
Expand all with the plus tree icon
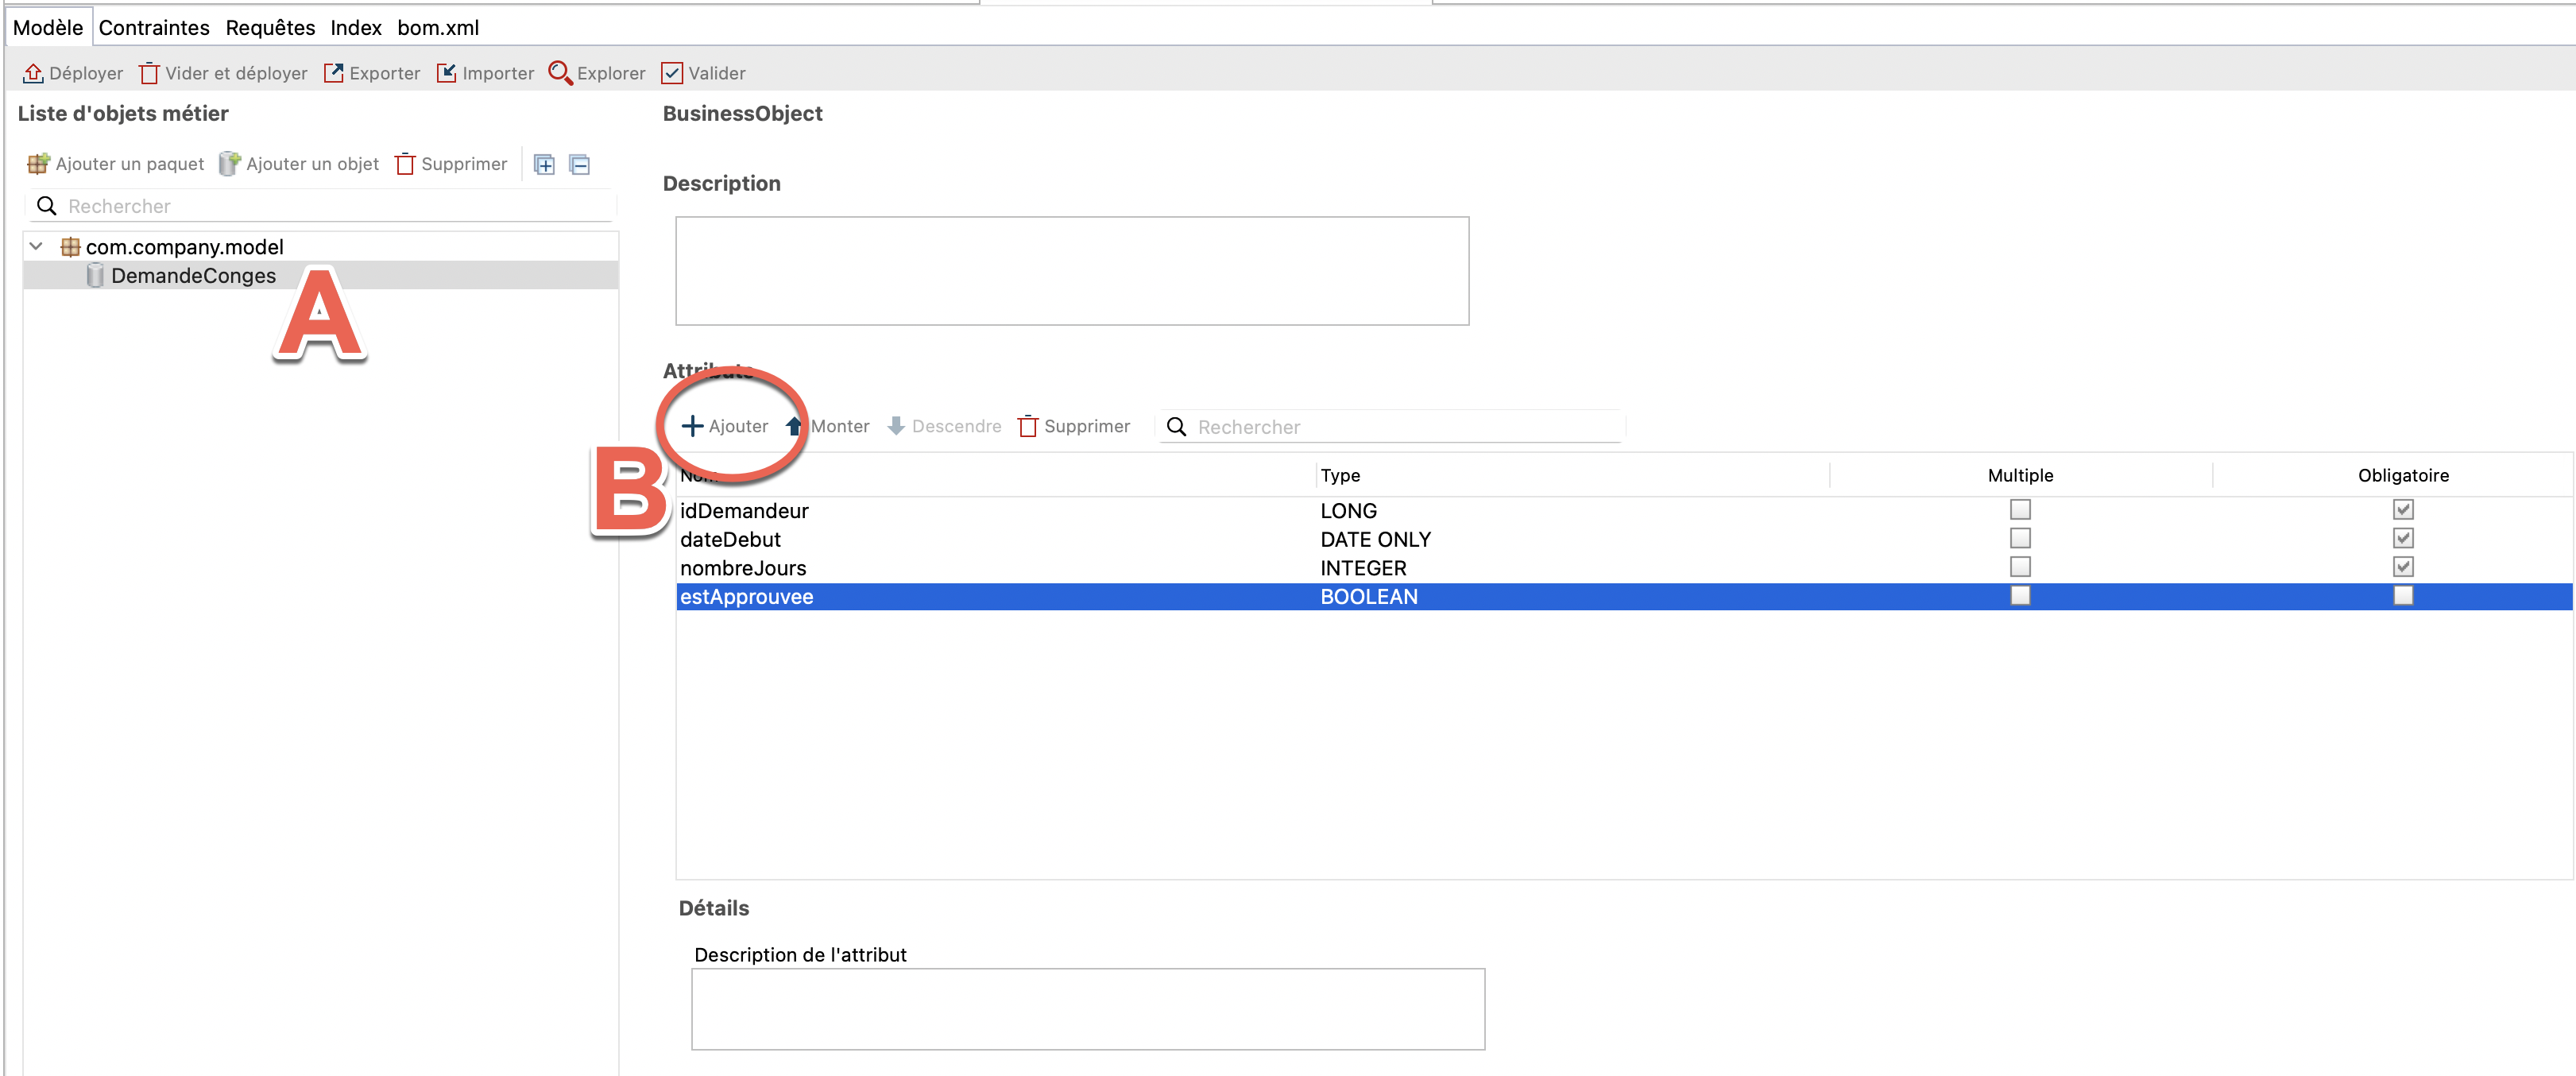pos(544,165)
